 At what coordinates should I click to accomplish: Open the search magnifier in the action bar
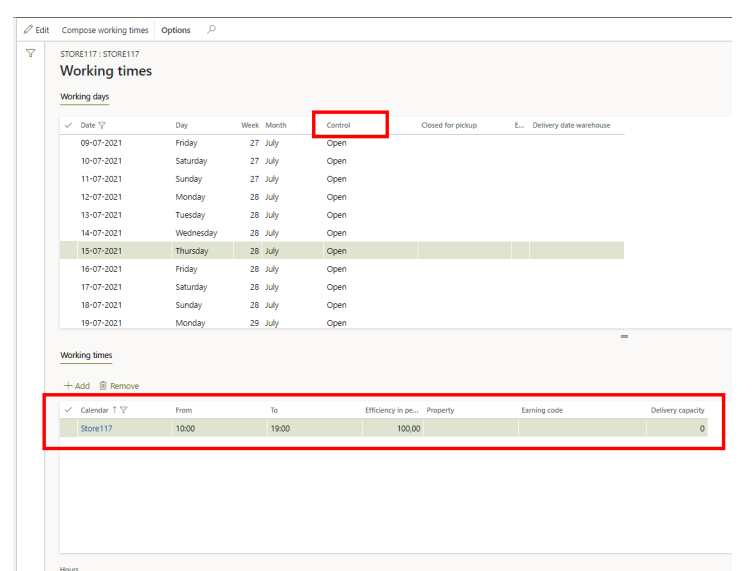click(211, 30)
